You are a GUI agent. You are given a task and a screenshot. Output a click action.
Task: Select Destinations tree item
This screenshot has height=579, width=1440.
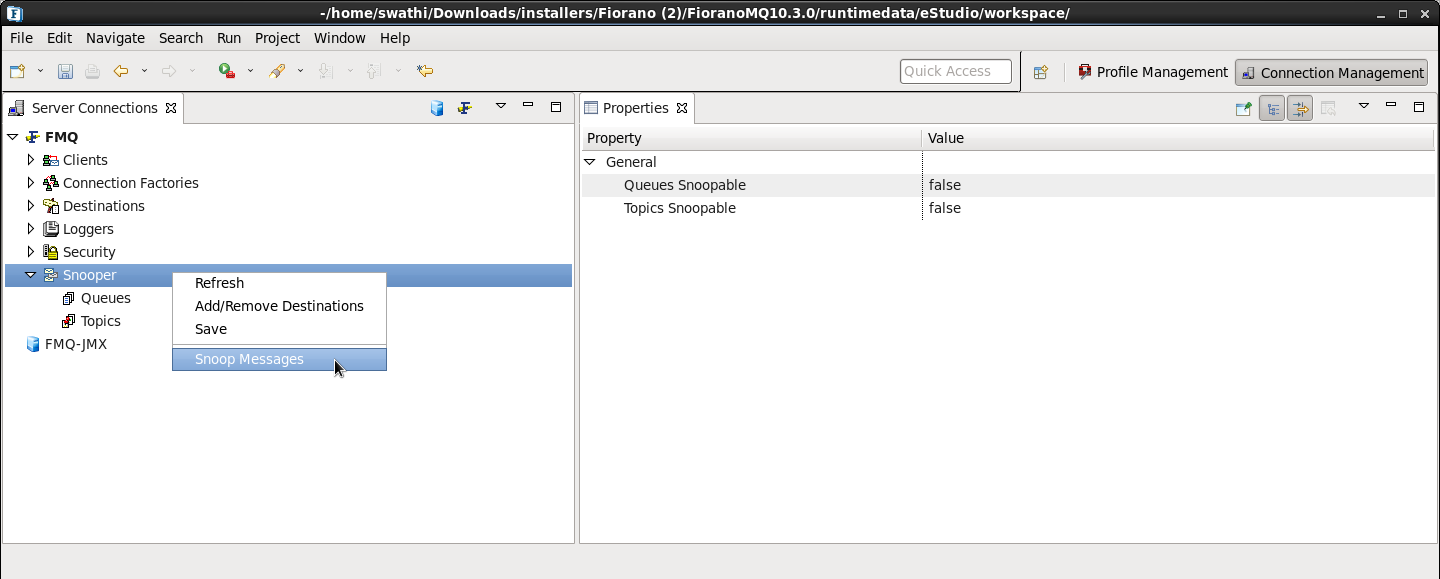point(103,206)
